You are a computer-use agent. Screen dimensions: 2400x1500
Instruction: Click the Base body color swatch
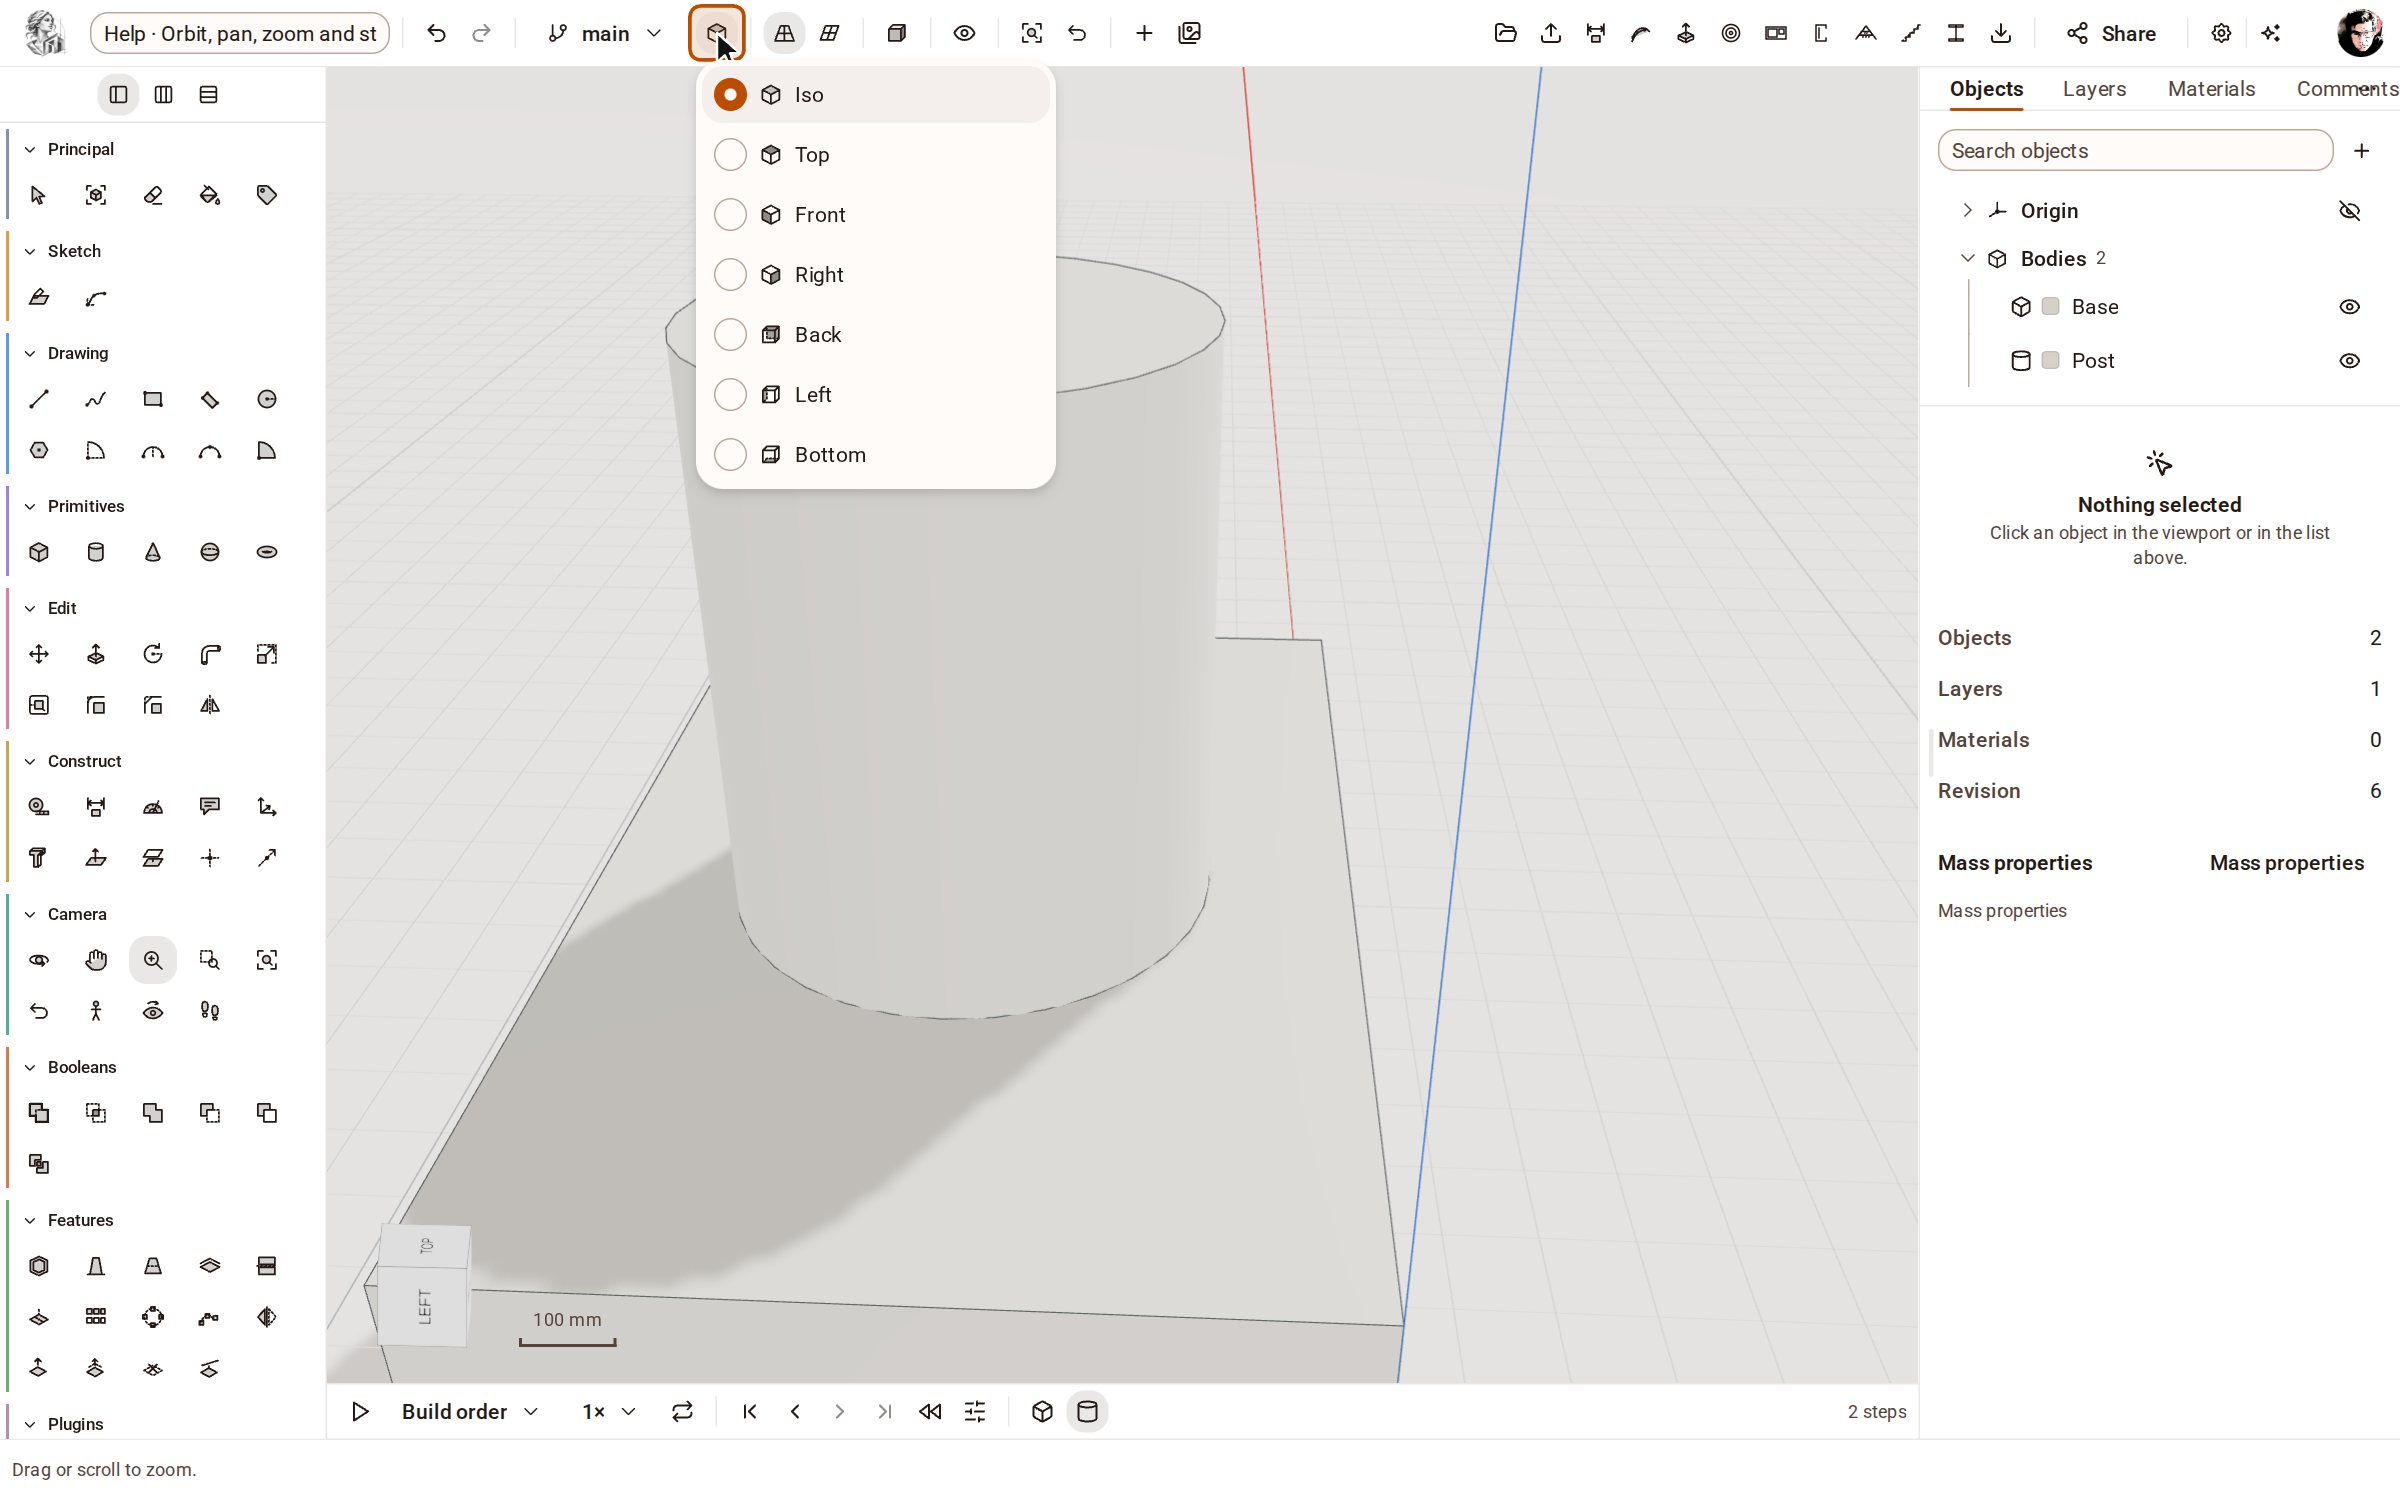2050,306
